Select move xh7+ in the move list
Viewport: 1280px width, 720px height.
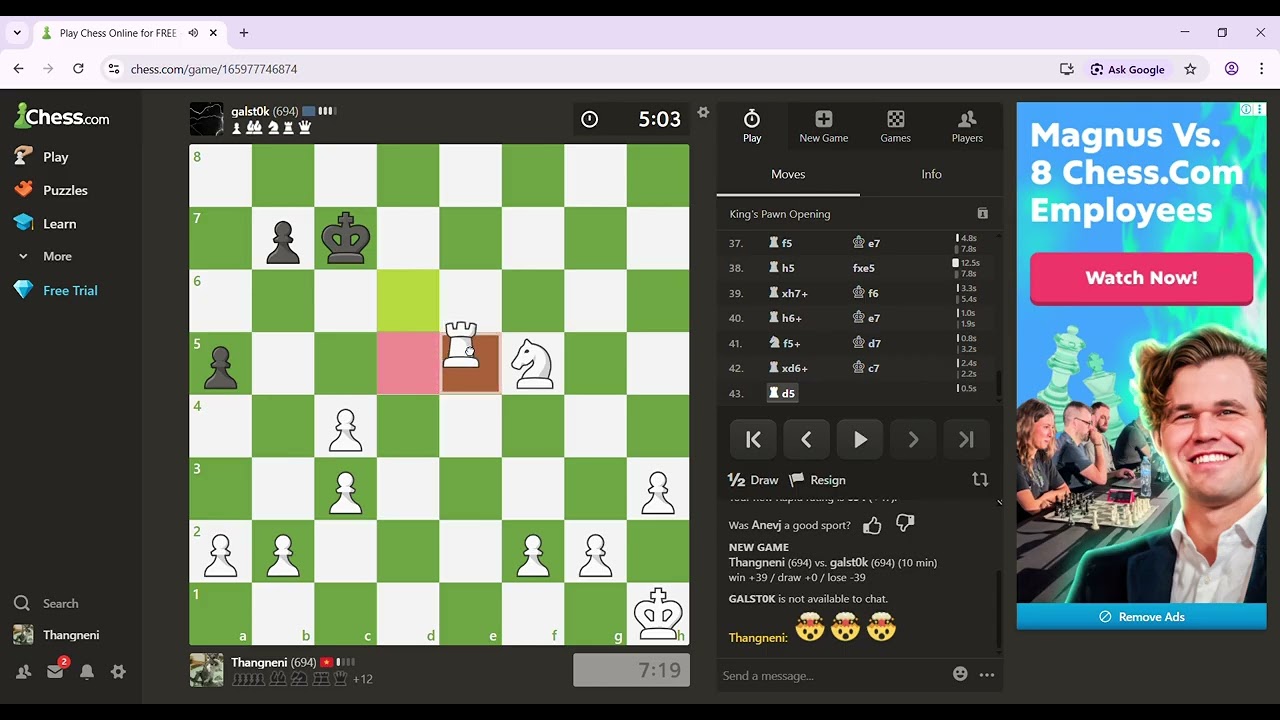[x=788, y=293]
